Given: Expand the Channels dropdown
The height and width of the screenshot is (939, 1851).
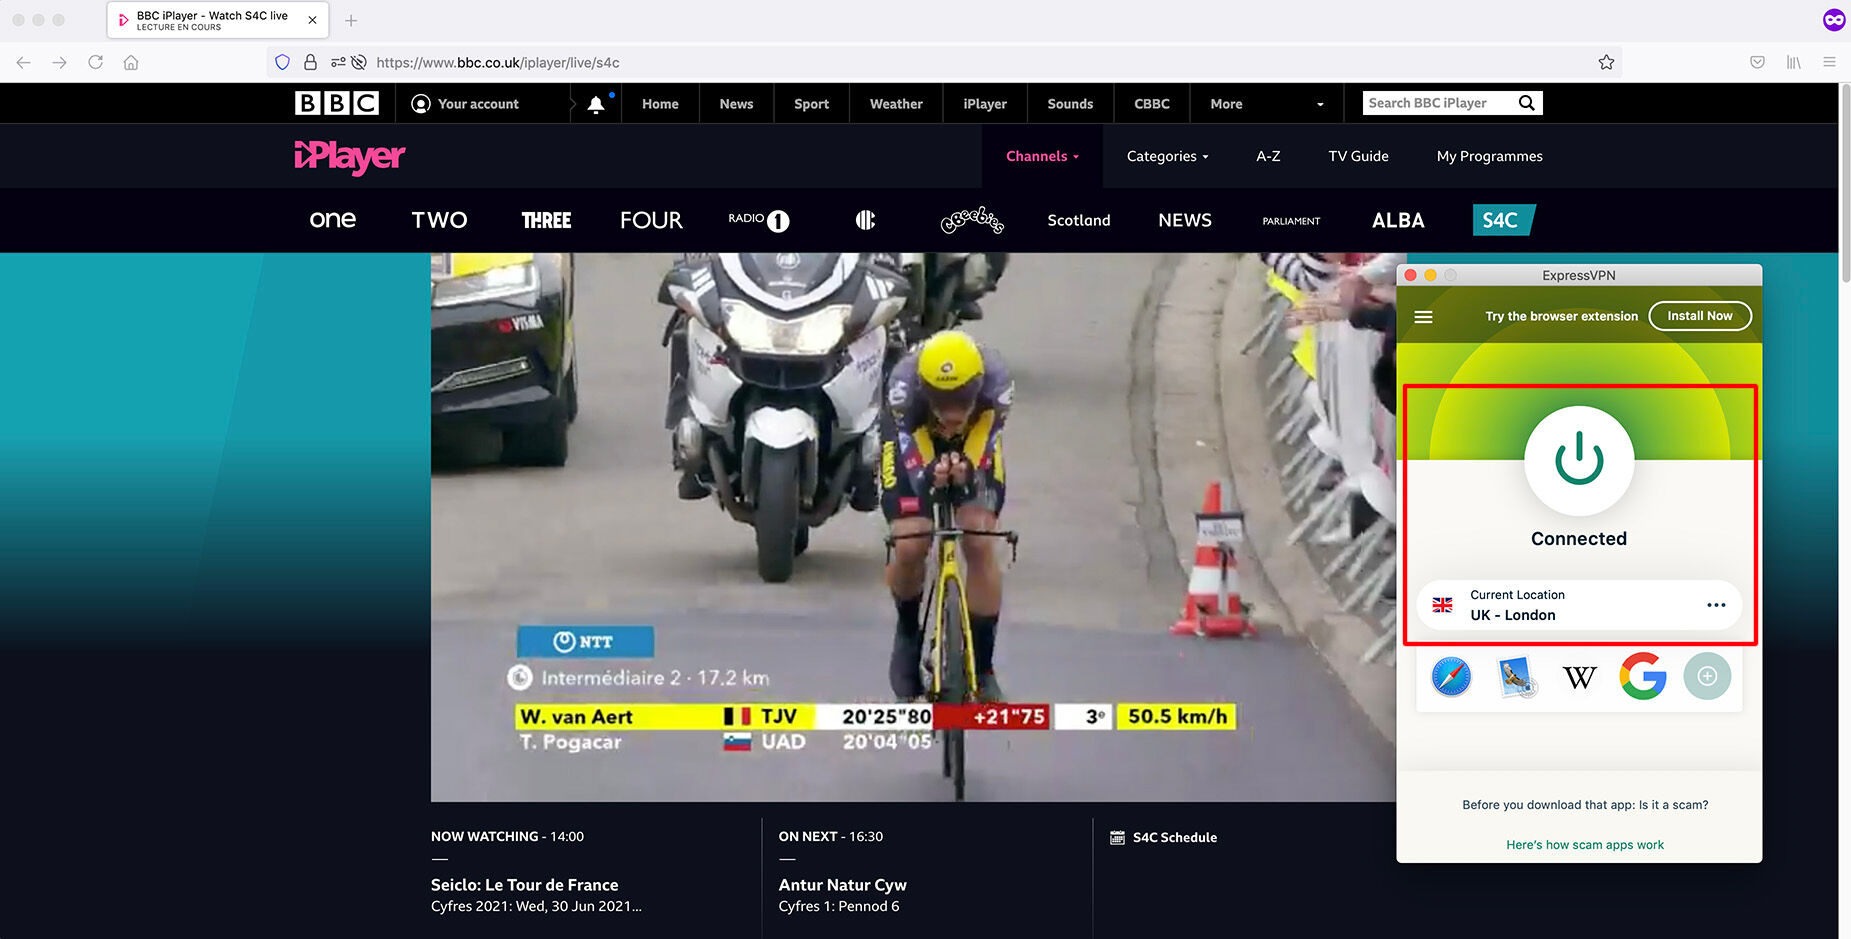Looking at the screenshot, I should coord(1042,156).
